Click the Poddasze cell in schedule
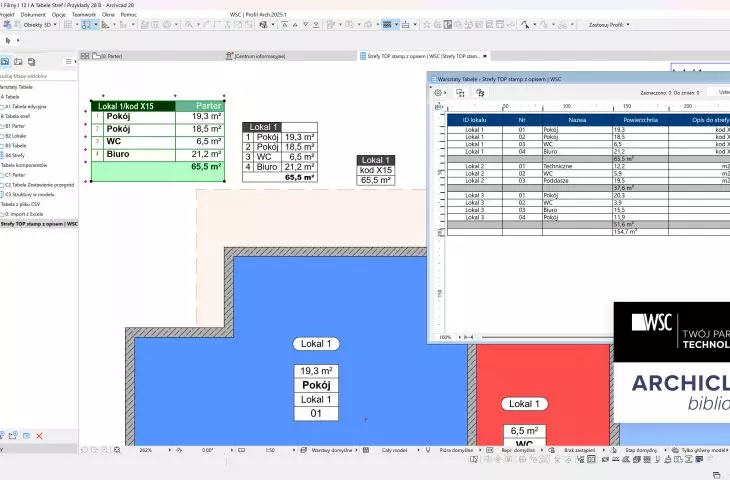The height and width of the screenshot is (480, 730). 577,181
